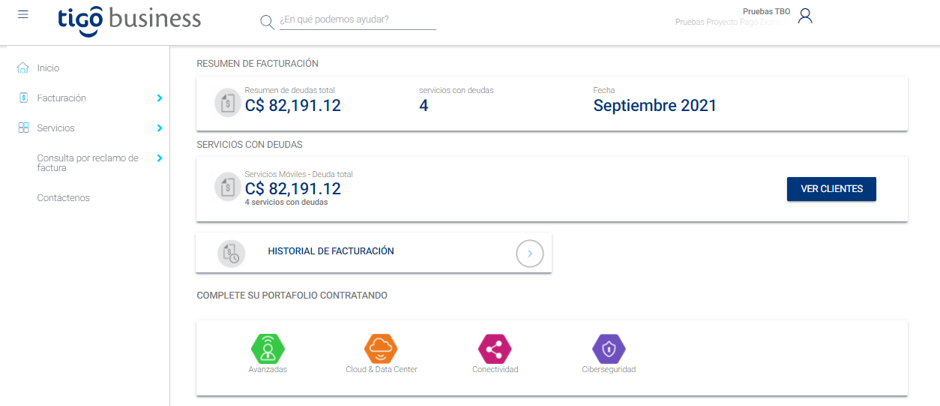Open the hamburger menu icon

click(23, 14)
